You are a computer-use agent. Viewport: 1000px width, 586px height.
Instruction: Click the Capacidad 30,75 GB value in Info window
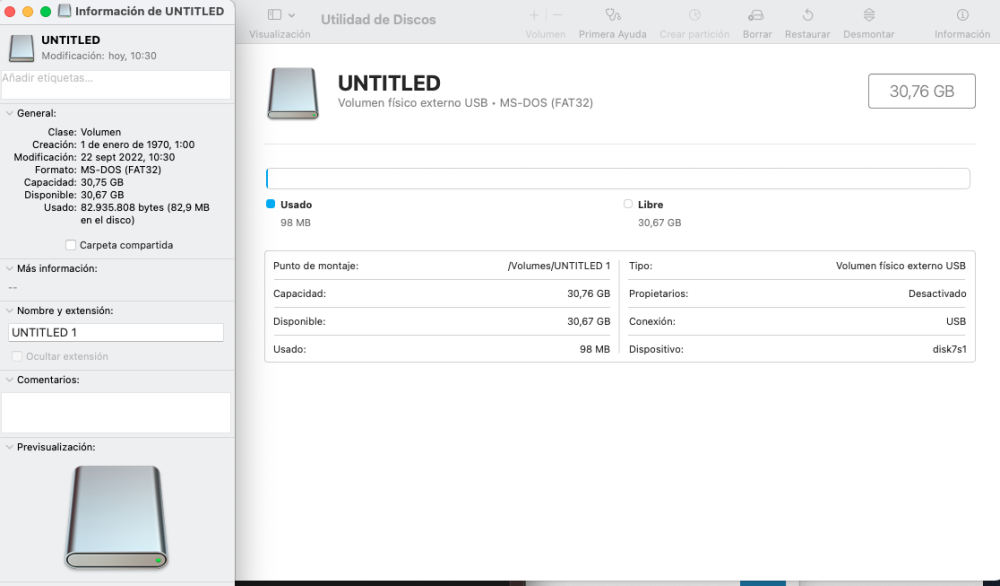[102, 182]
